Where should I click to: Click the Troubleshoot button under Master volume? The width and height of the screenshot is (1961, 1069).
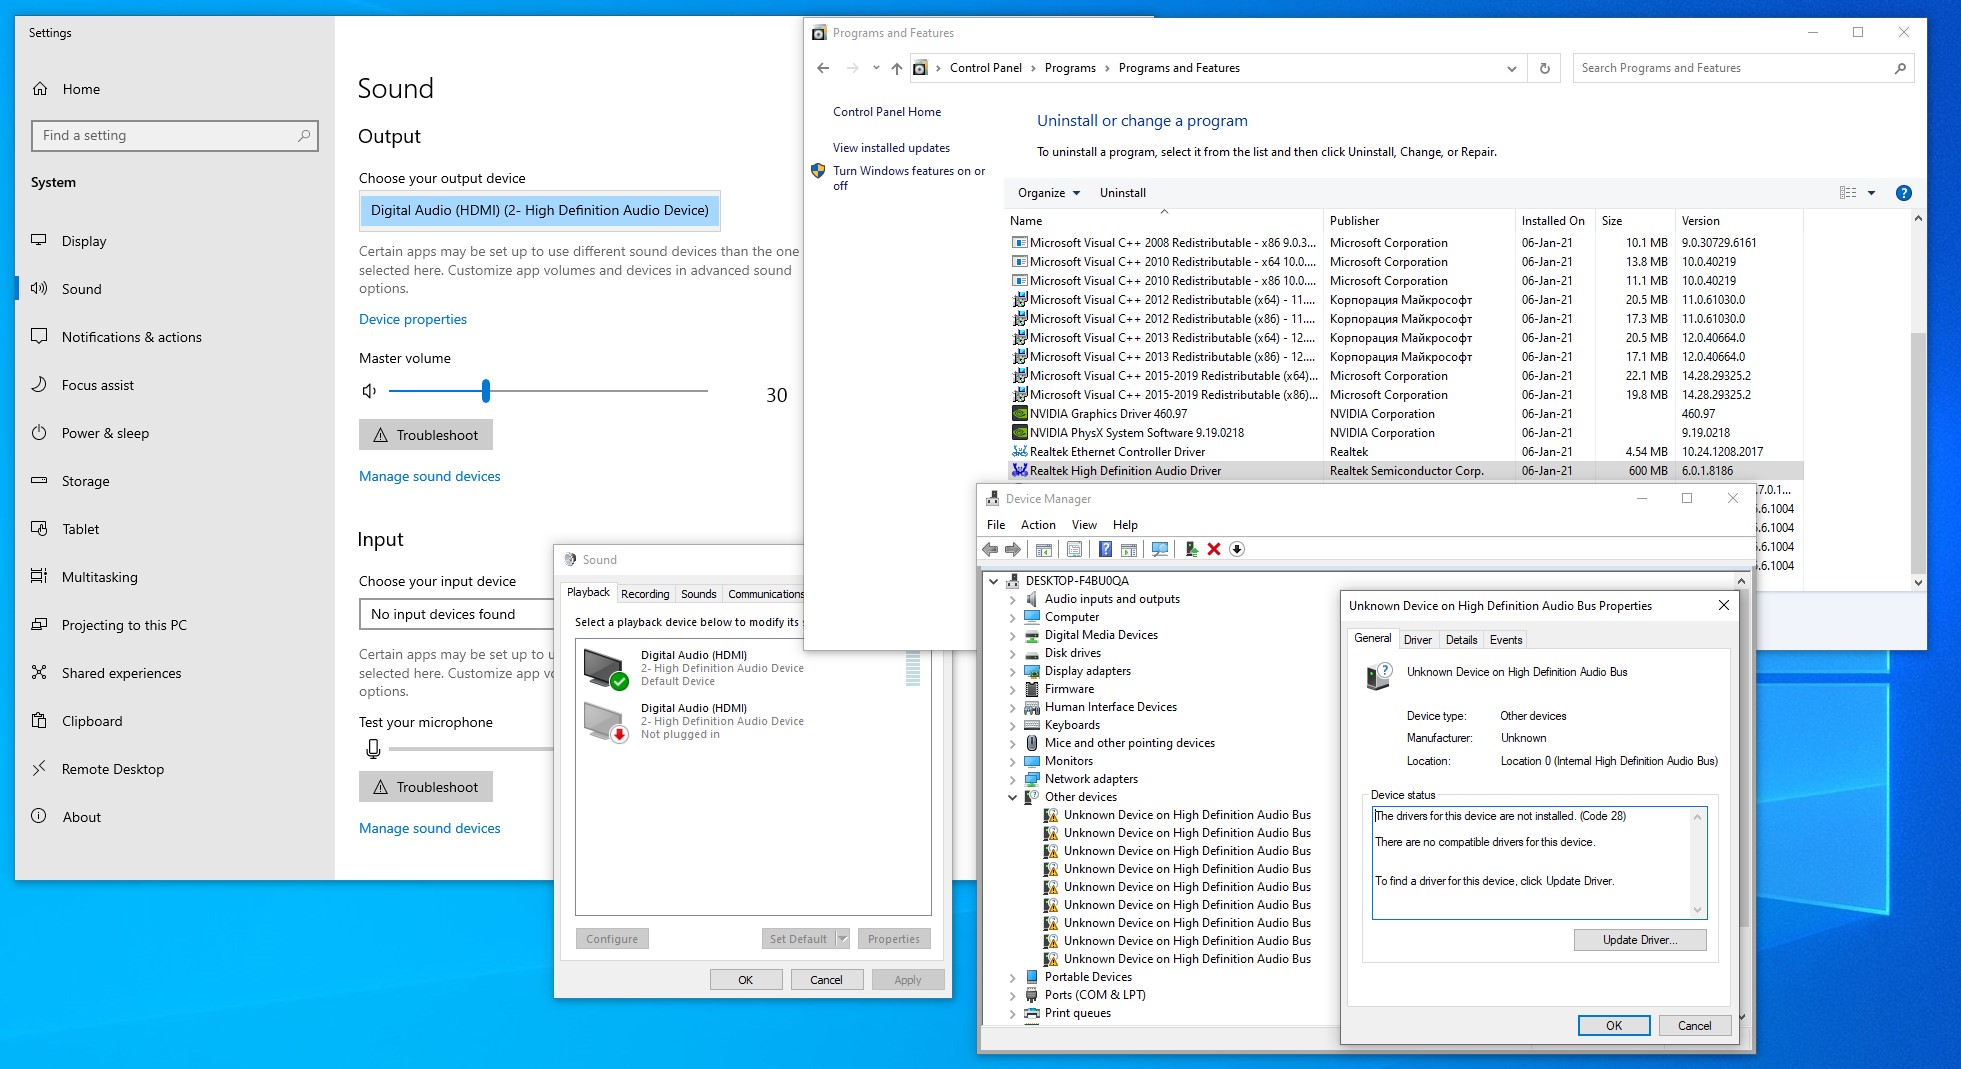pyautogui.click(x=426, y=435)
